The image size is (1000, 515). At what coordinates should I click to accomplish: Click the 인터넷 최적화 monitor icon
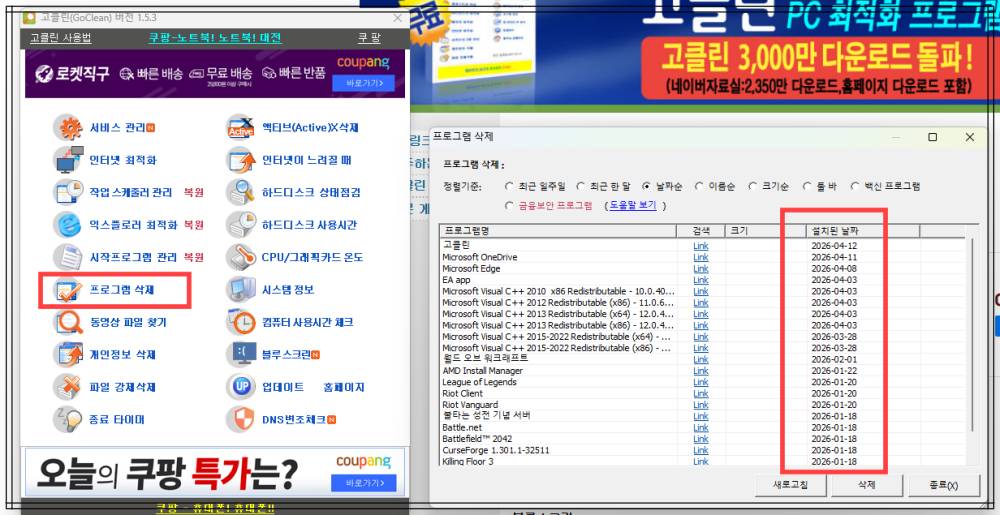(68, 160)
